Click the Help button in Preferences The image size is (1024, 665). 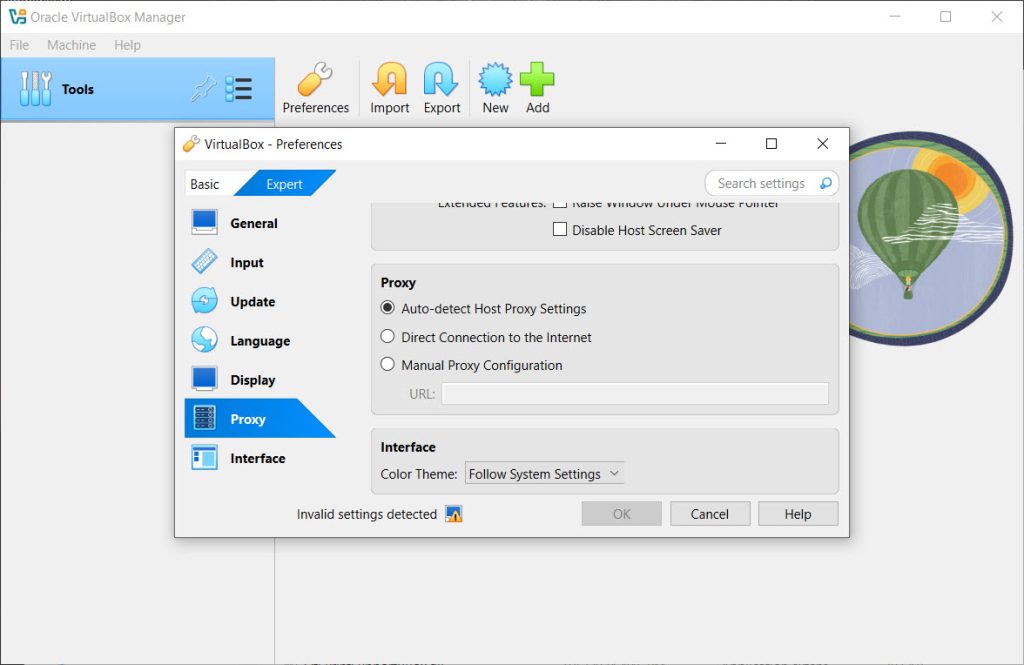click(x=798, y=514)
